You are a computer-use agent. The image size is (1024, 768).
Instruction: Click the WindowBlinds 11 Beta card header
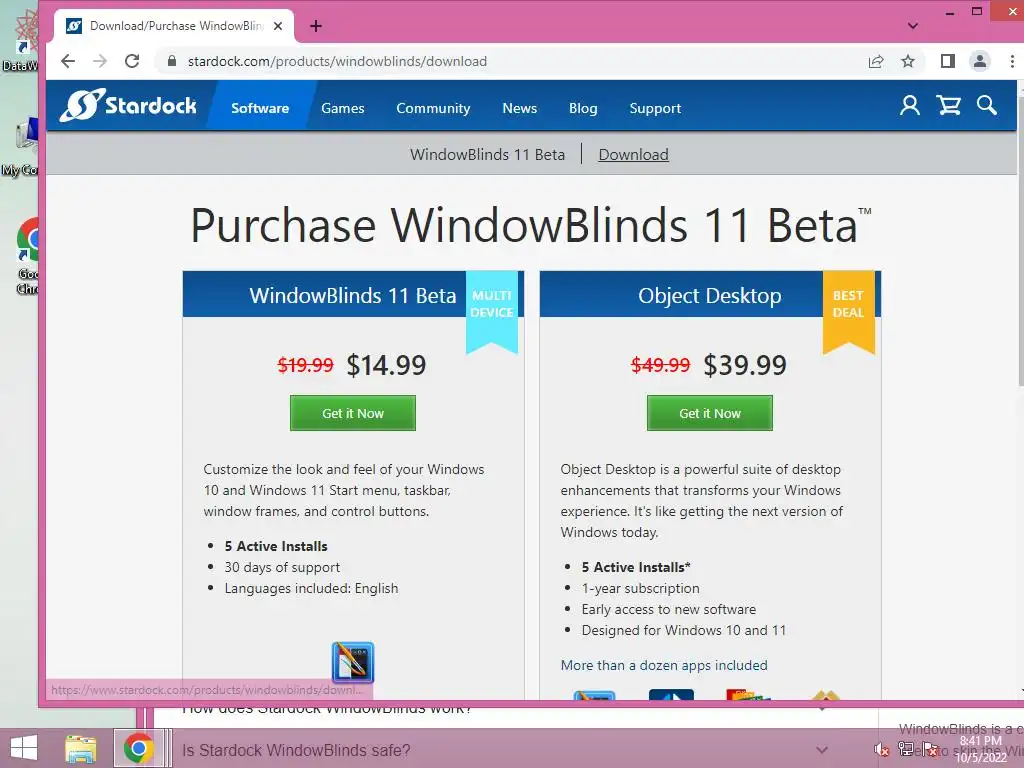tap(353, 295)
